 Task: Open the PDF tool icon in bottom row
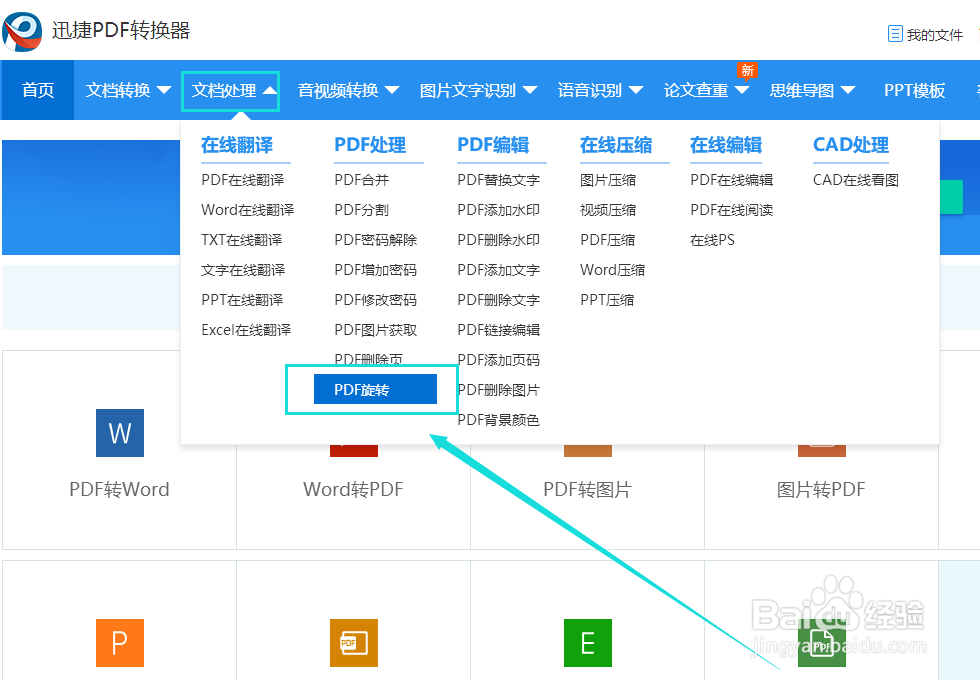click(353, 644)
